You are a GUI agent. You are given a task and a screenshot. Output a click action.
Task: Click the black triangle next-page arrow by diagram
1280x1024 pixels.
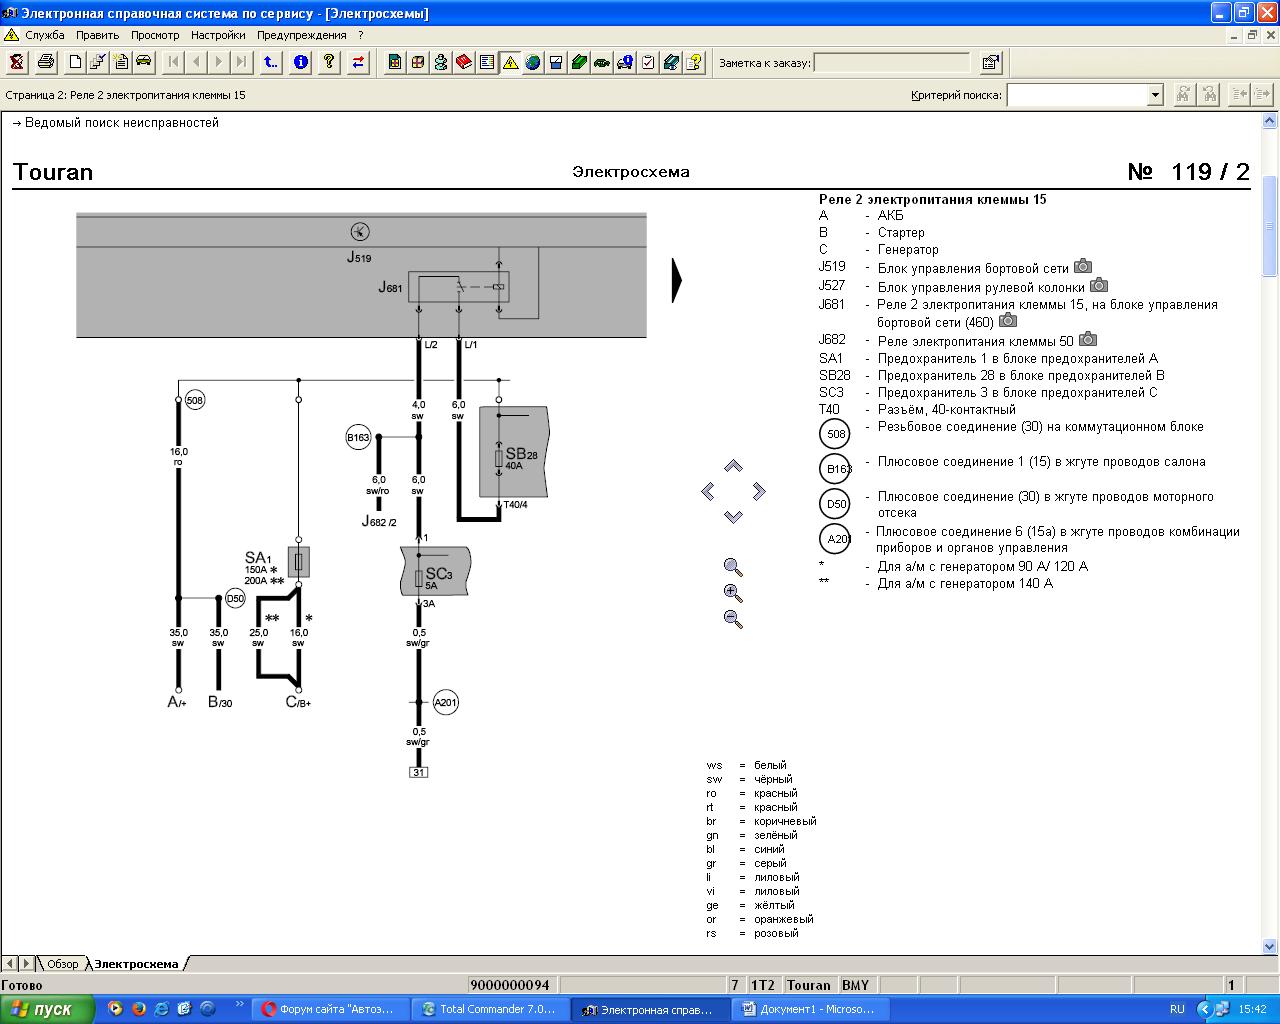[x=677, y=280]
